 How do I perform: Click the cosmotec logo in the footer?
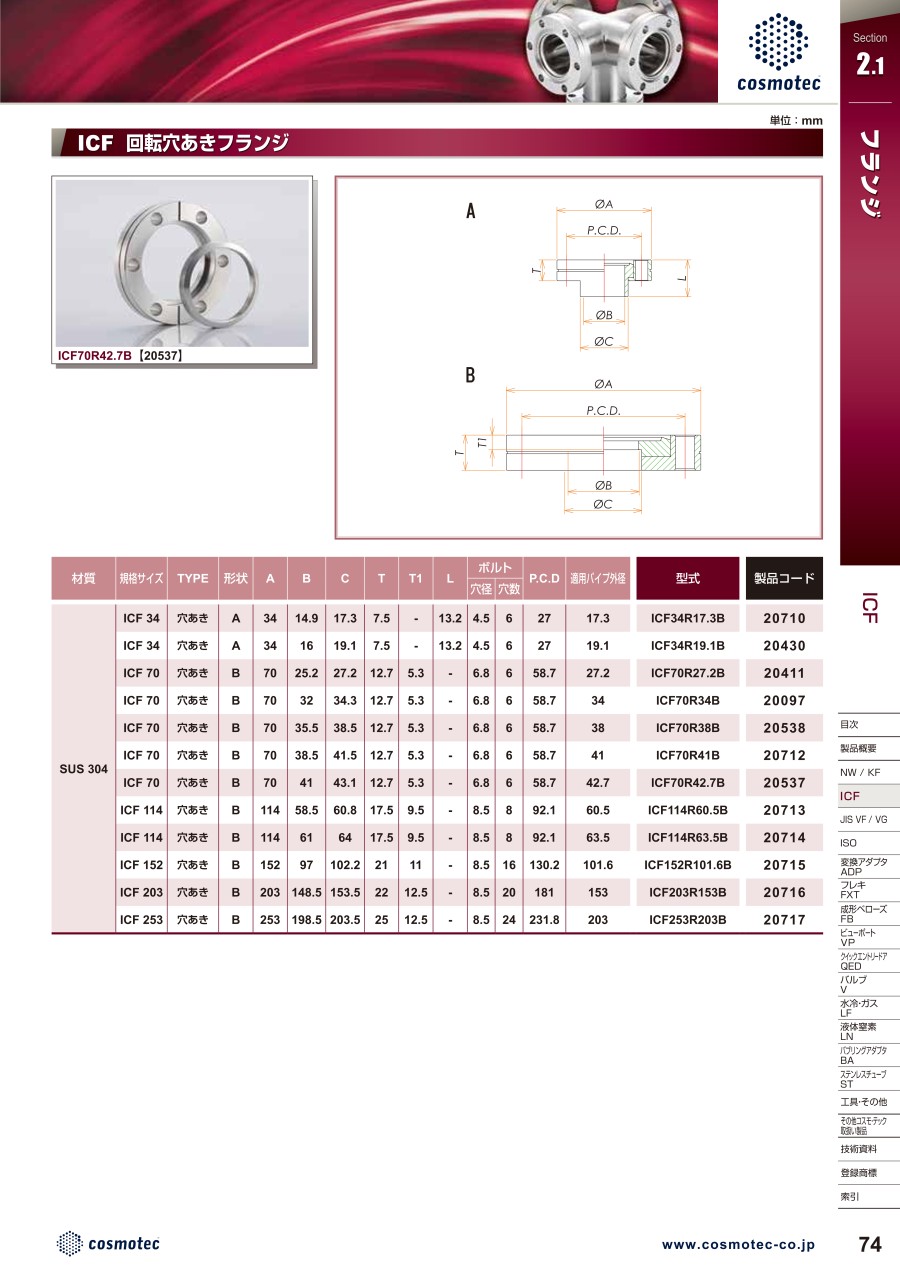point(108,1243)
